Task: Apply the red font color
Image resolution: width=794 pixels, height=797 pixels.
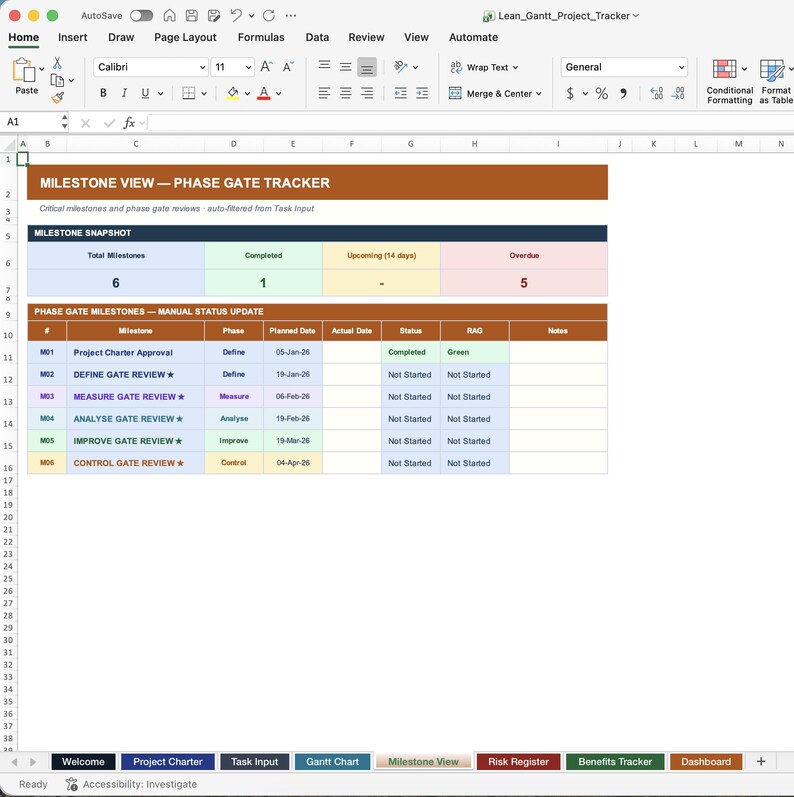Action: pos(264,93)
